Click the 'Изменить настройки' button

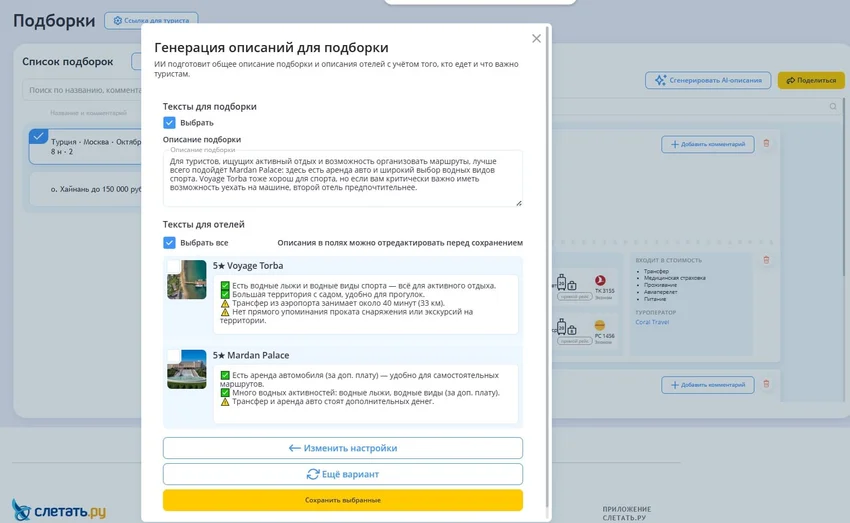coord(343,448)
